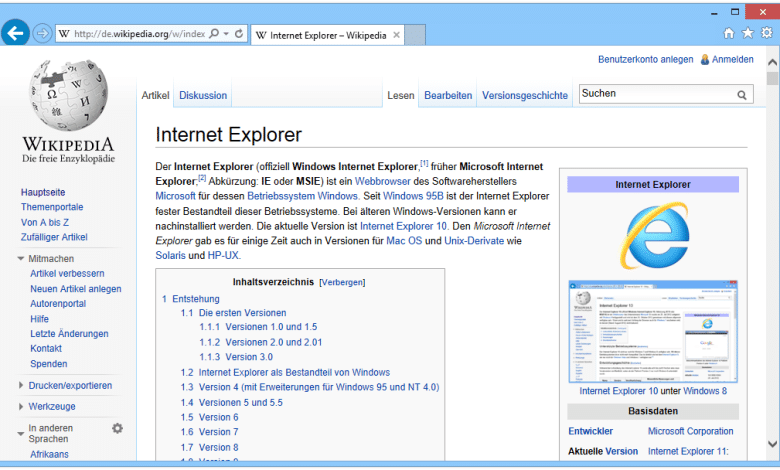
Task: Click the Internet Explorer logo image
Action: [x=653, y=235]
